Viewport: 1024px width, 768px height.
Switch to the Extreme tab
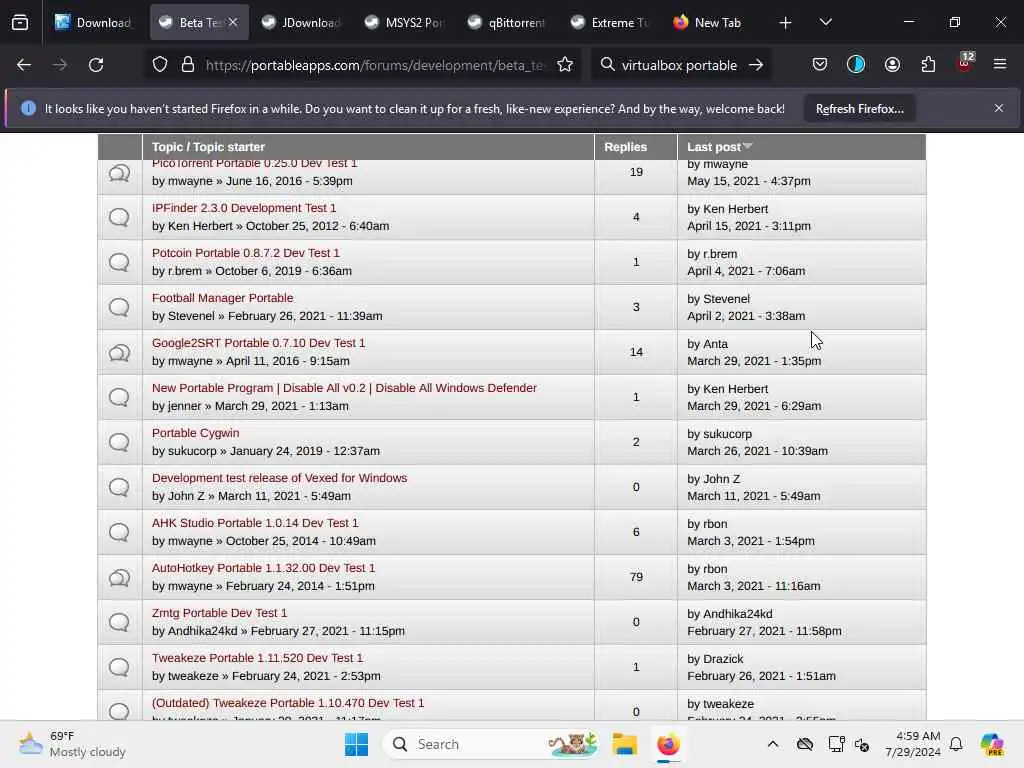point(611,22)
